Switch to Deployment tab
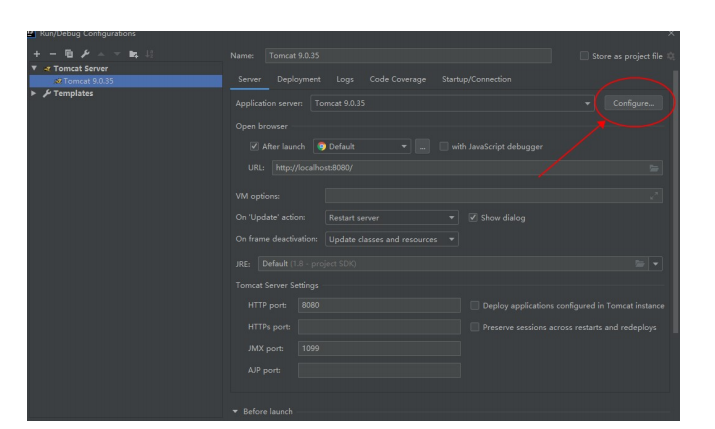 (299, 79)
